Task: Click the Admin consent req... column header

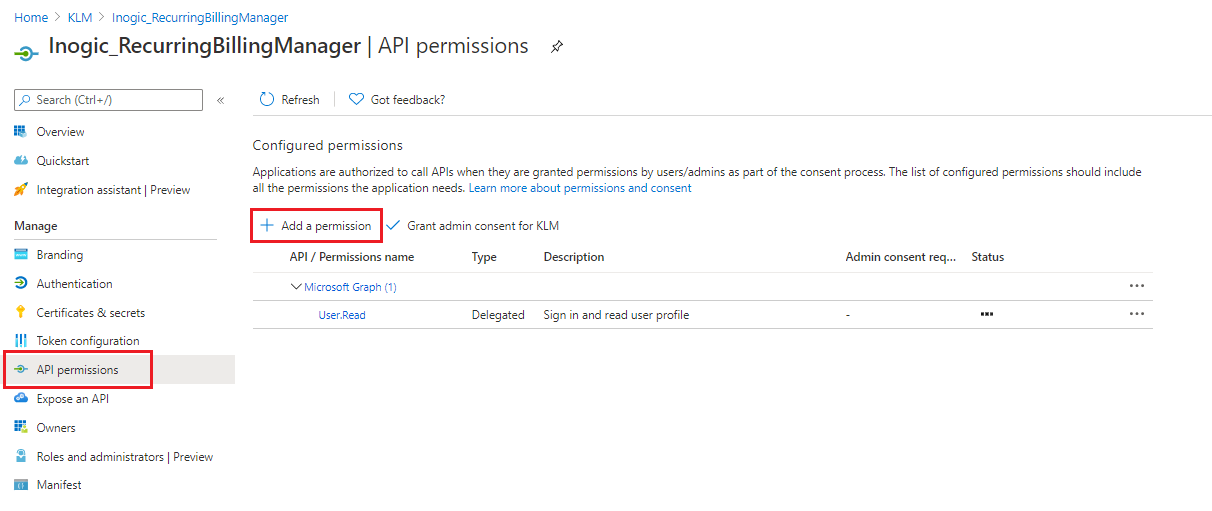Action: 901,257
